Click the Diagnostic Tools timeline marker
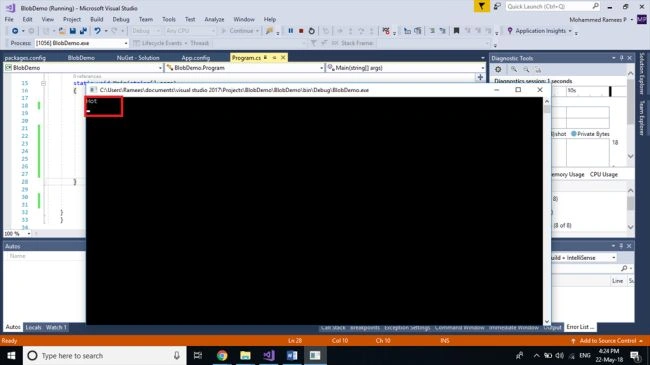650x365 pixels. point(610,91)
